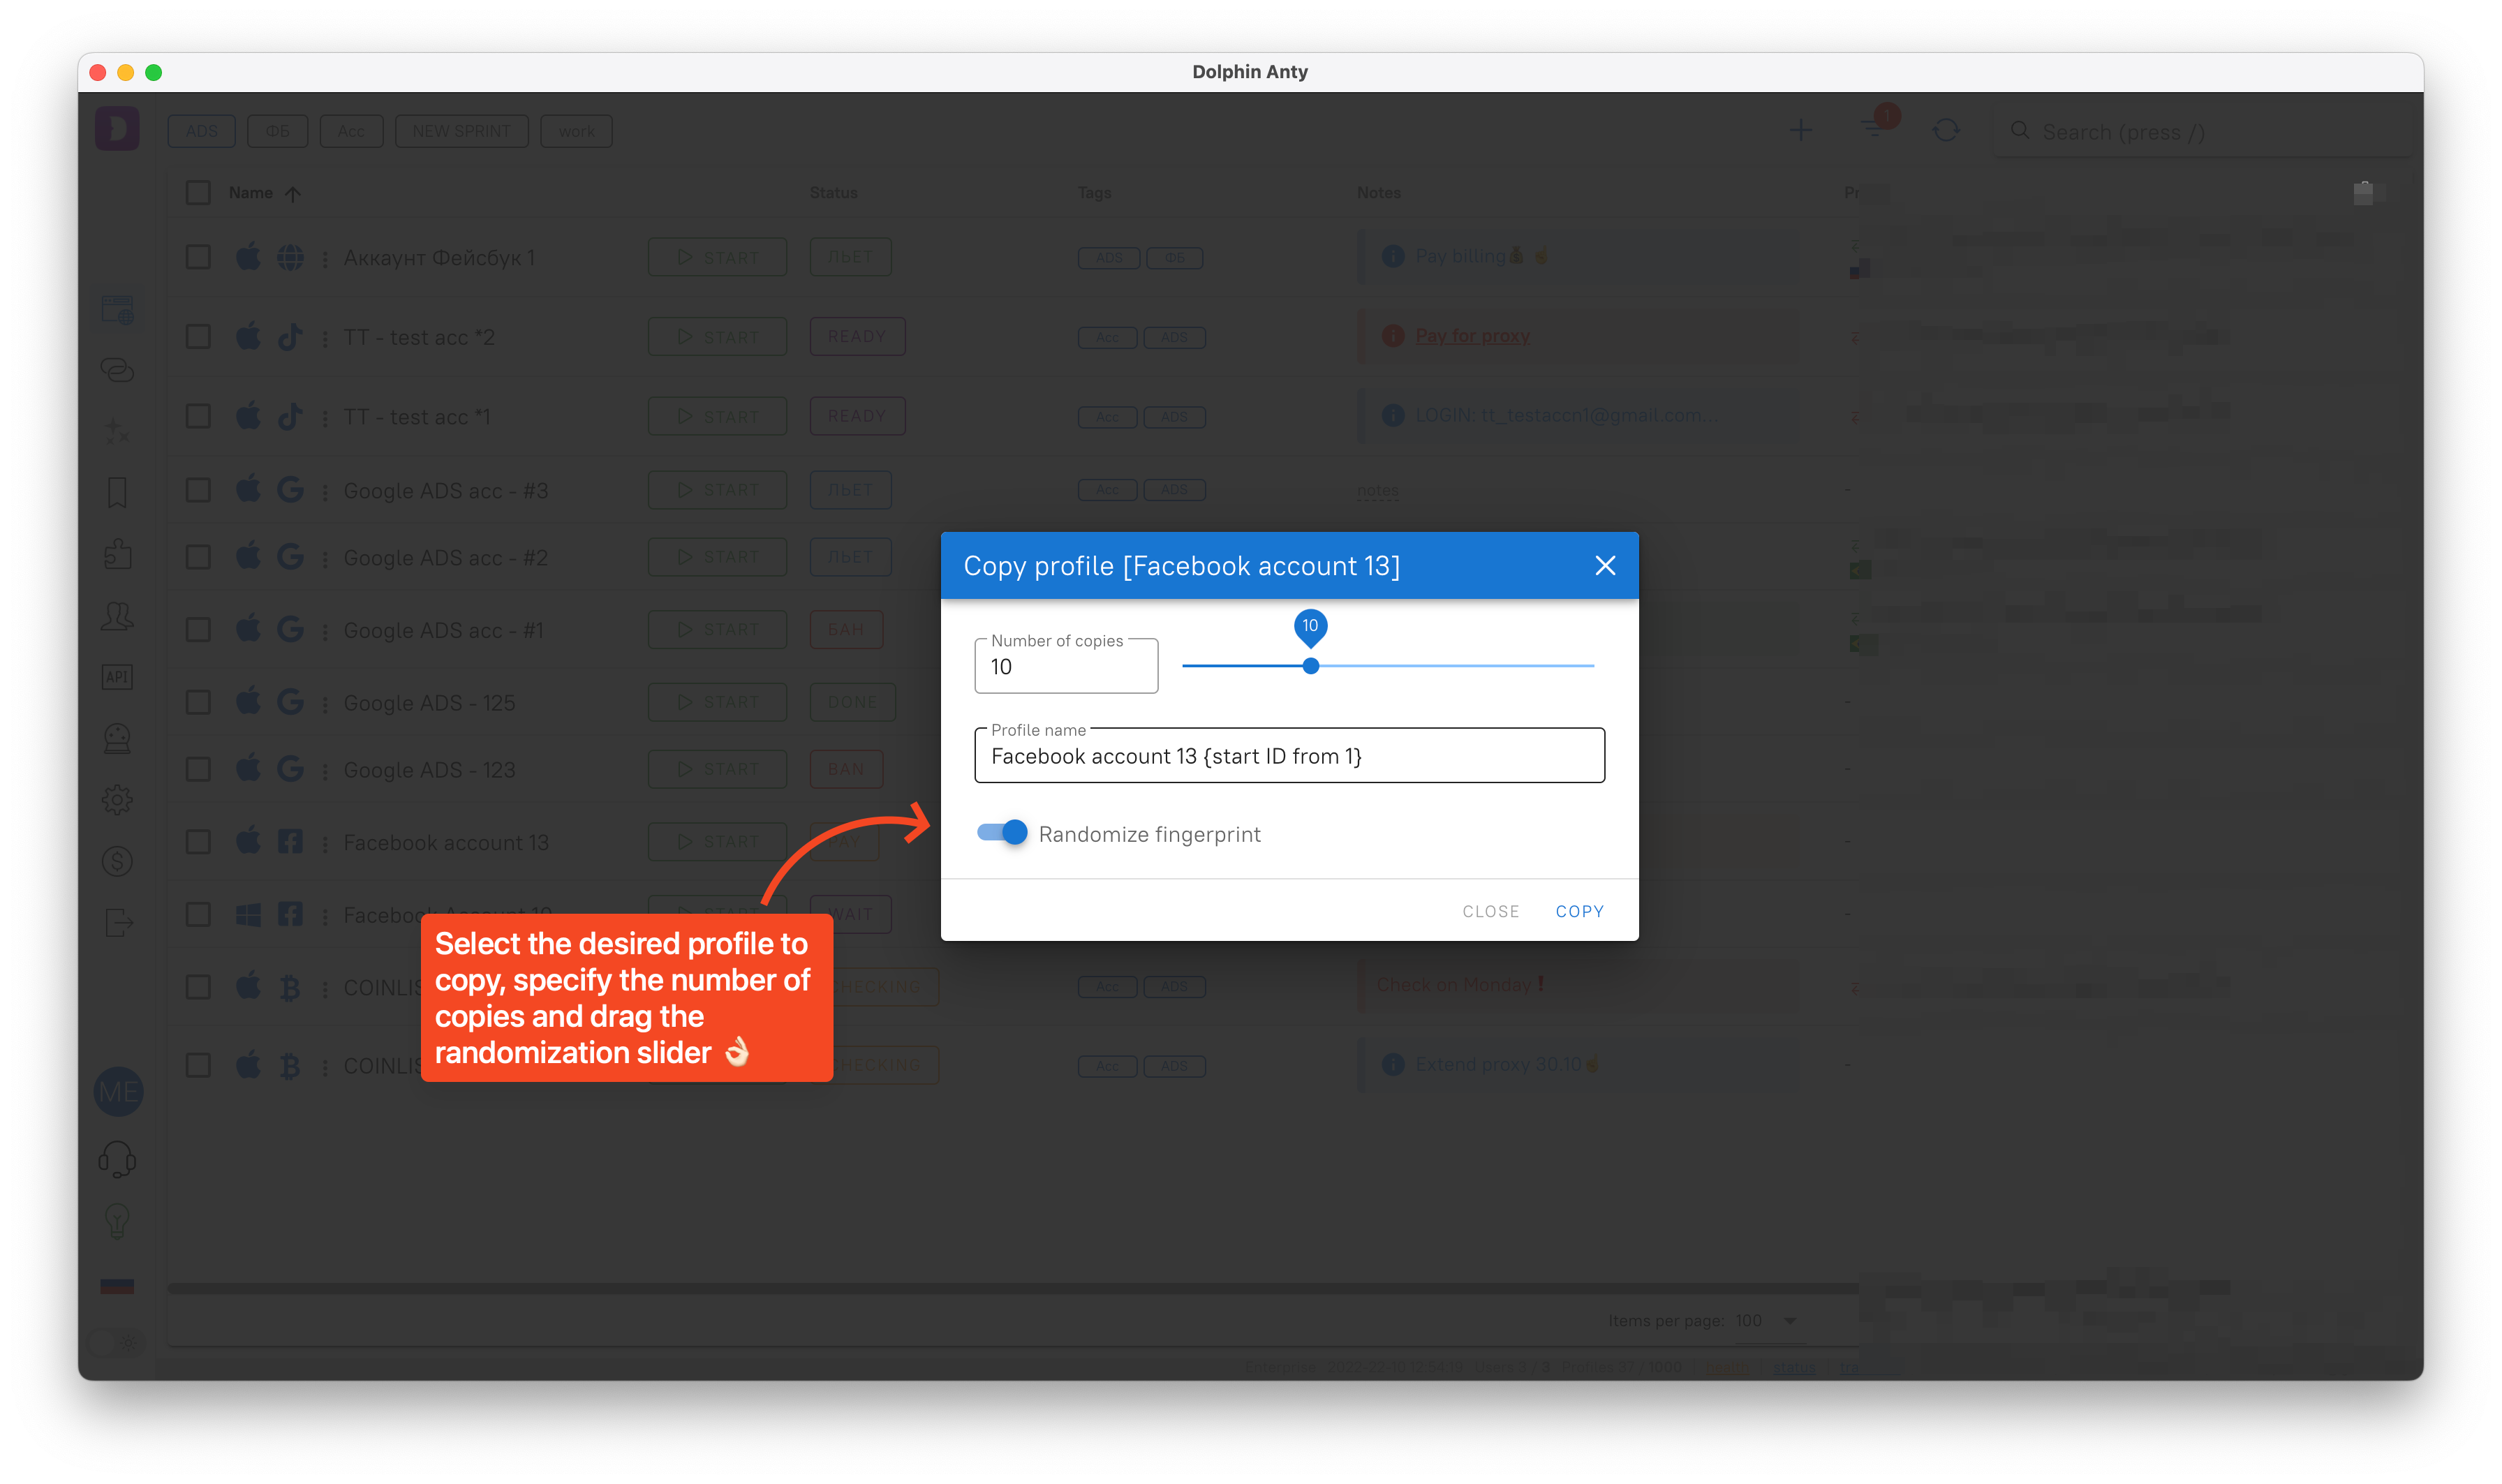Check the box for TT - test acc *2

click(198, 336)
